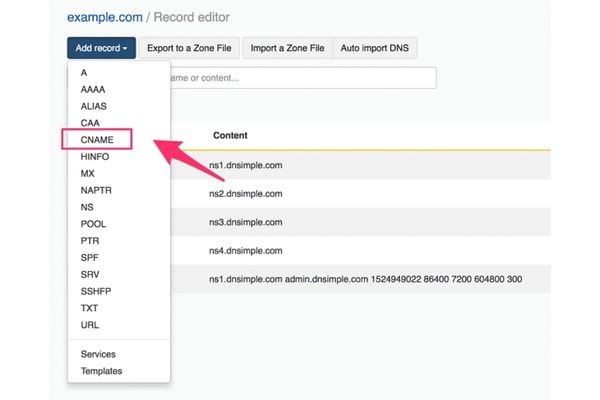Click the Content column header
The image size is (600, 400).
230,135
